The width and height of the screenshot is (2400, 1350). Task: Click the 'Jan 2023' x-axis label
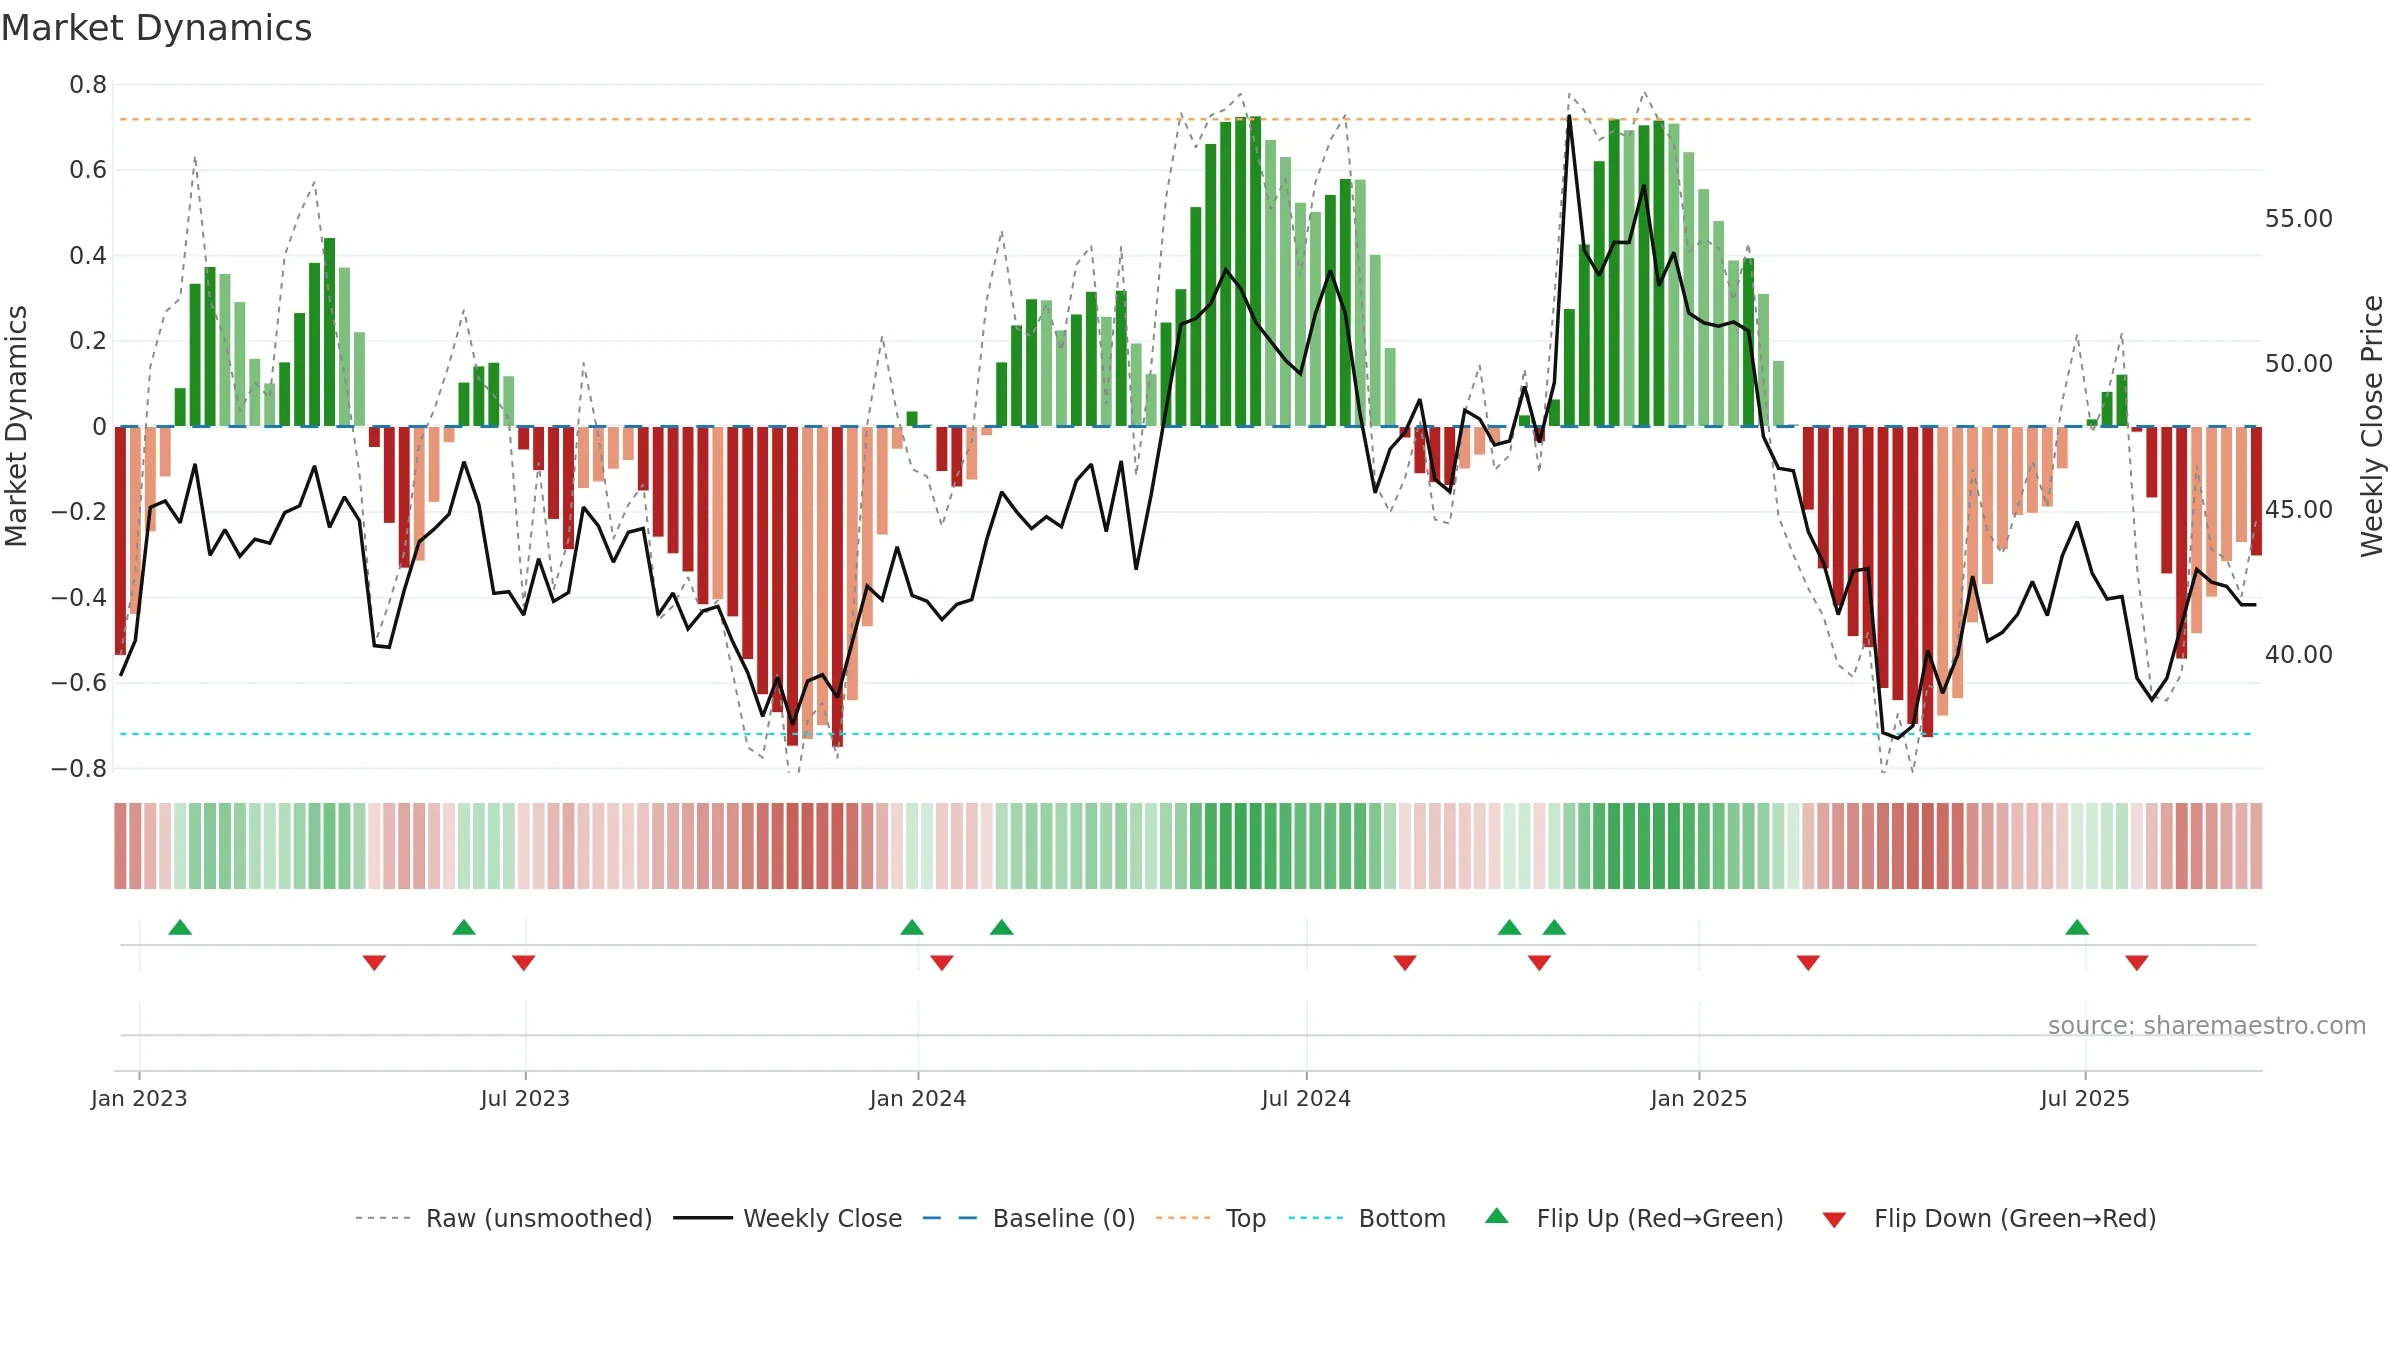coord(139,1098)
